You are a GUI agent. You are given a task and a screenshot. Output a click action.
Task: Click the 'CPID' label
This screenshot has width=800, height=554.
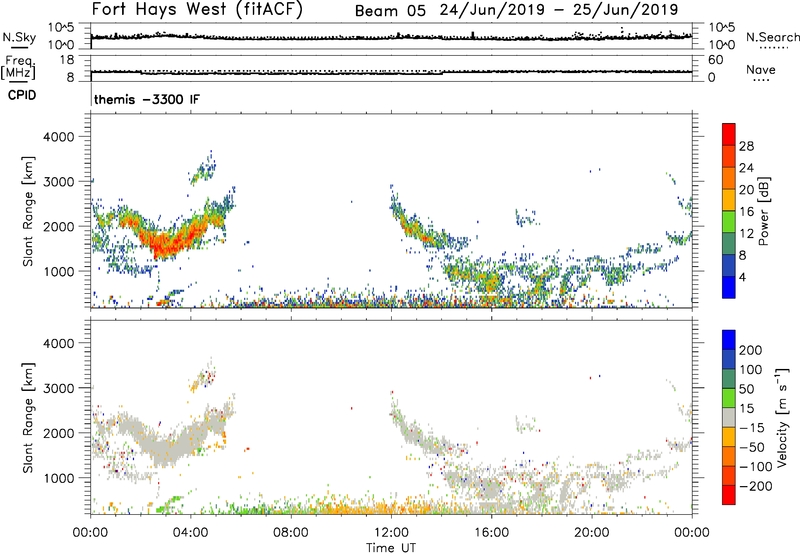(x=22, y=95)
